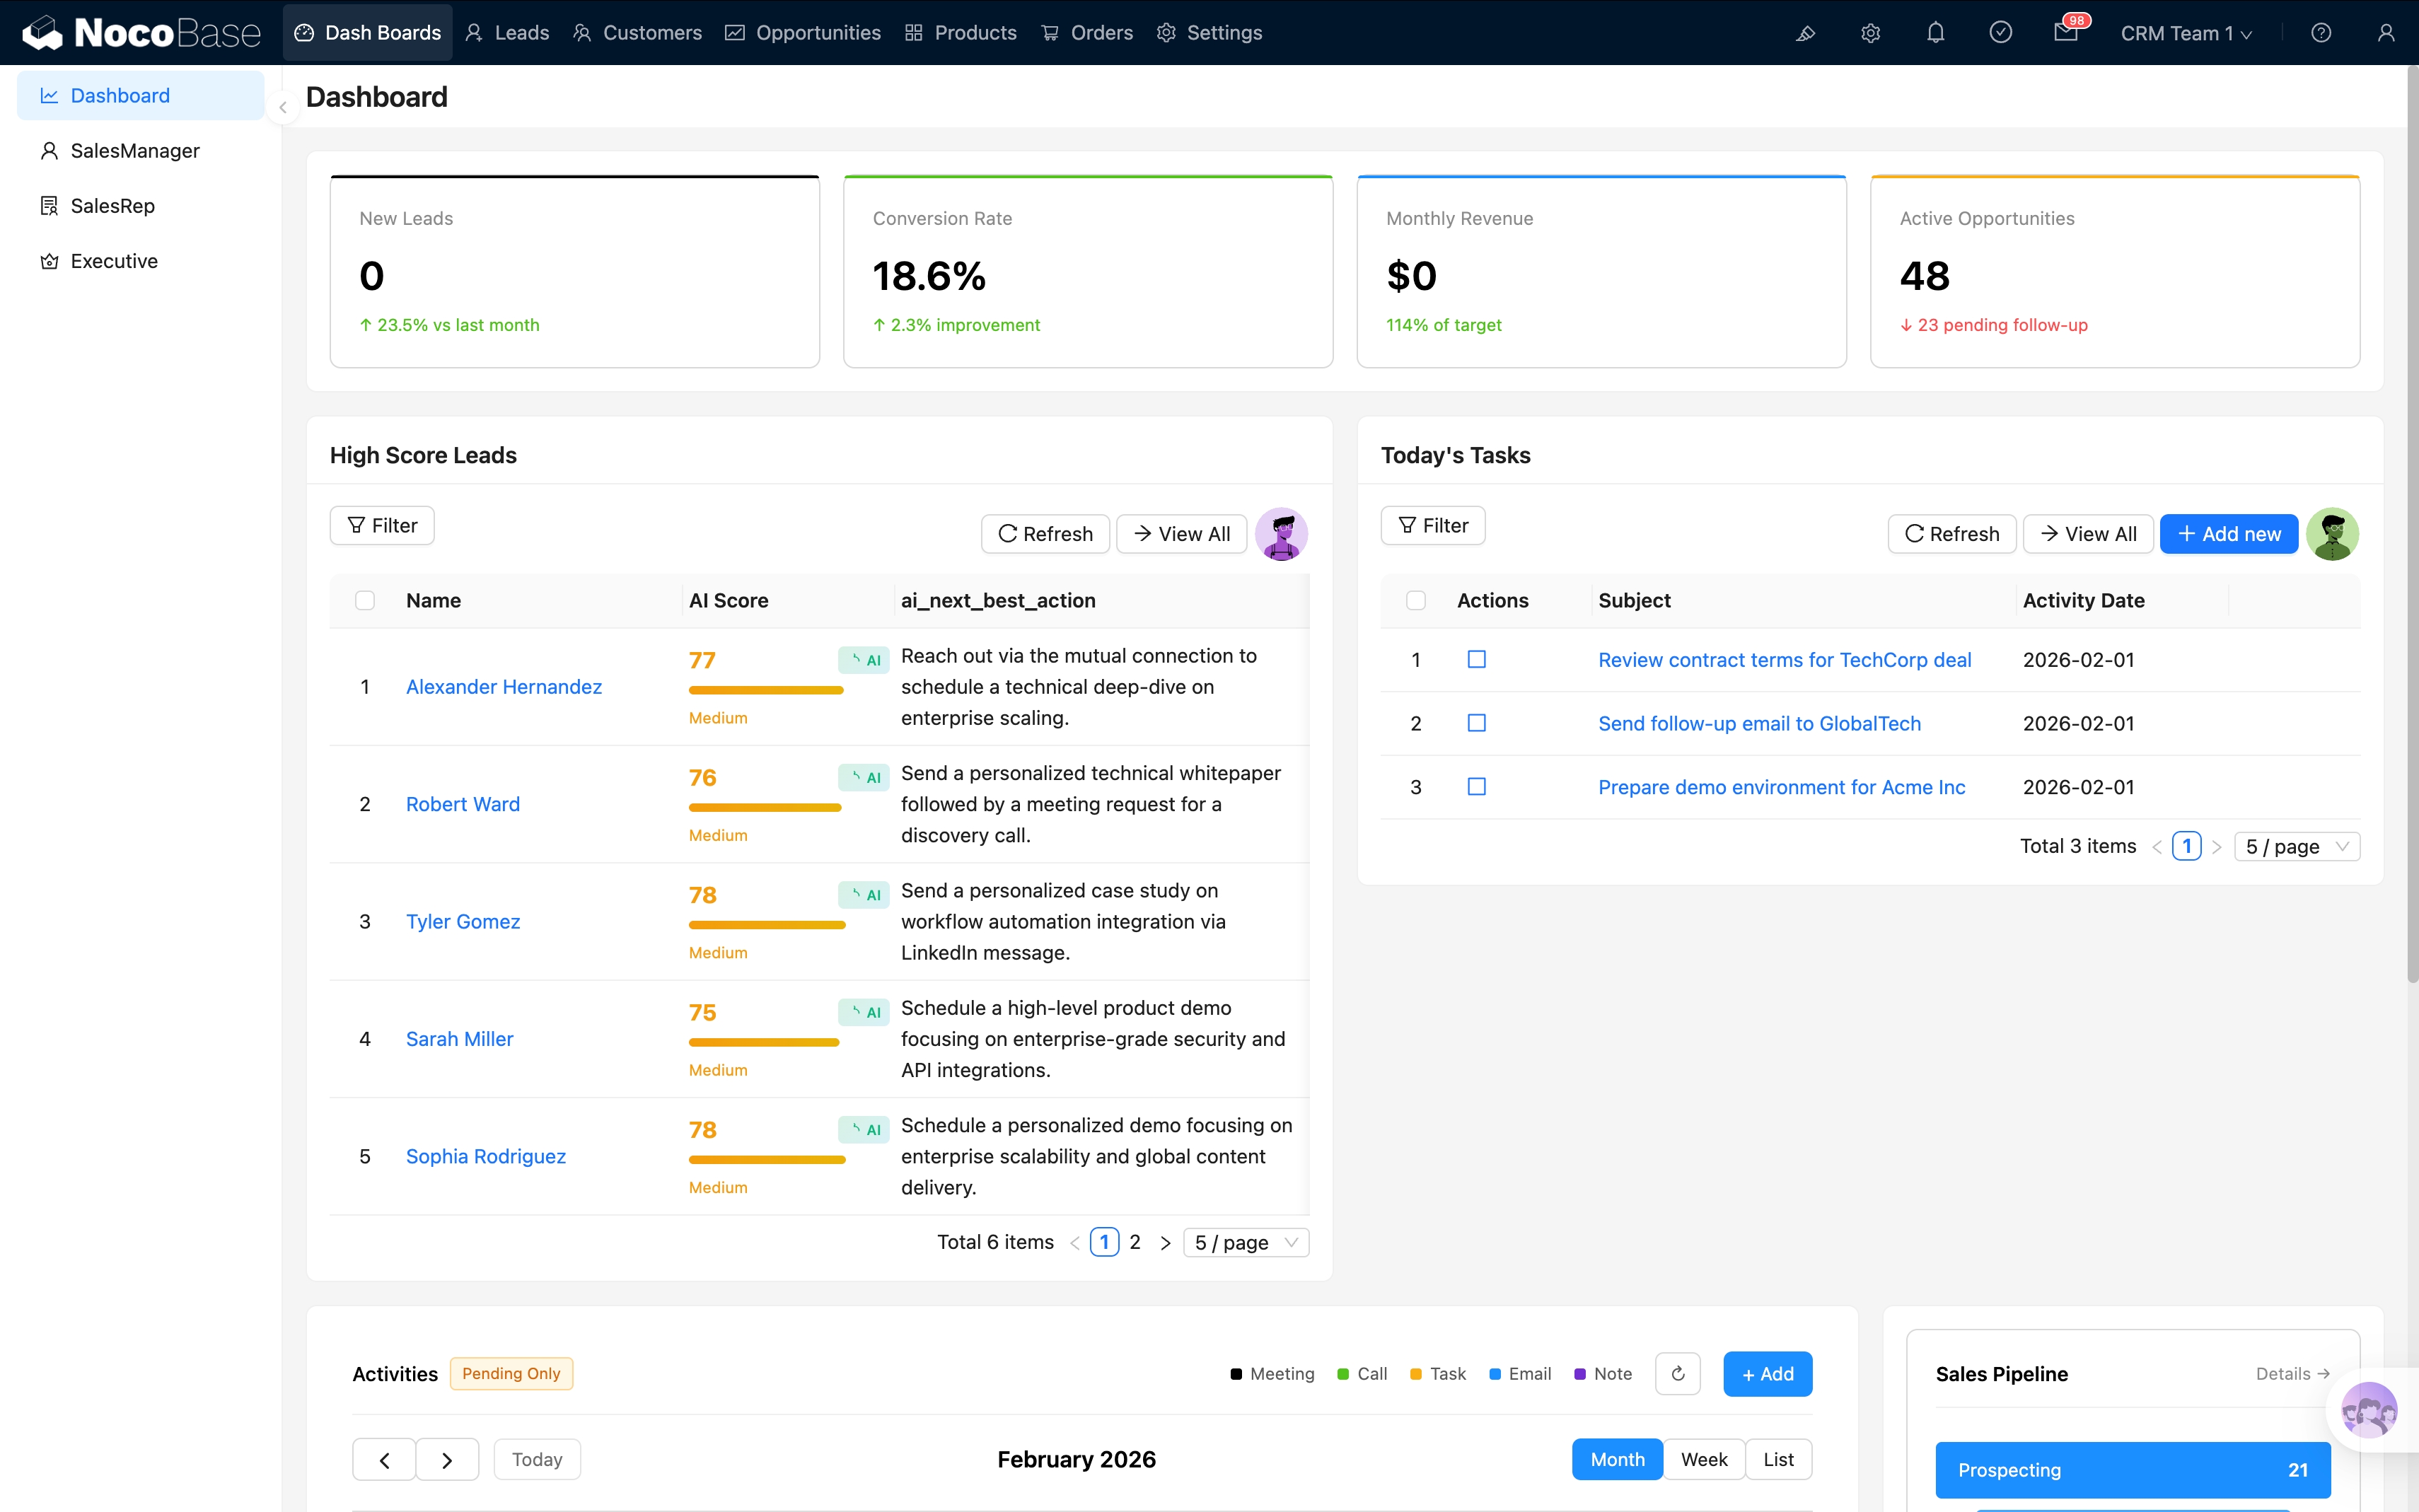2419x1512 pixels.
Task: Click the highlighter pen icon in top bar
Action: (x=1806, y=33)
